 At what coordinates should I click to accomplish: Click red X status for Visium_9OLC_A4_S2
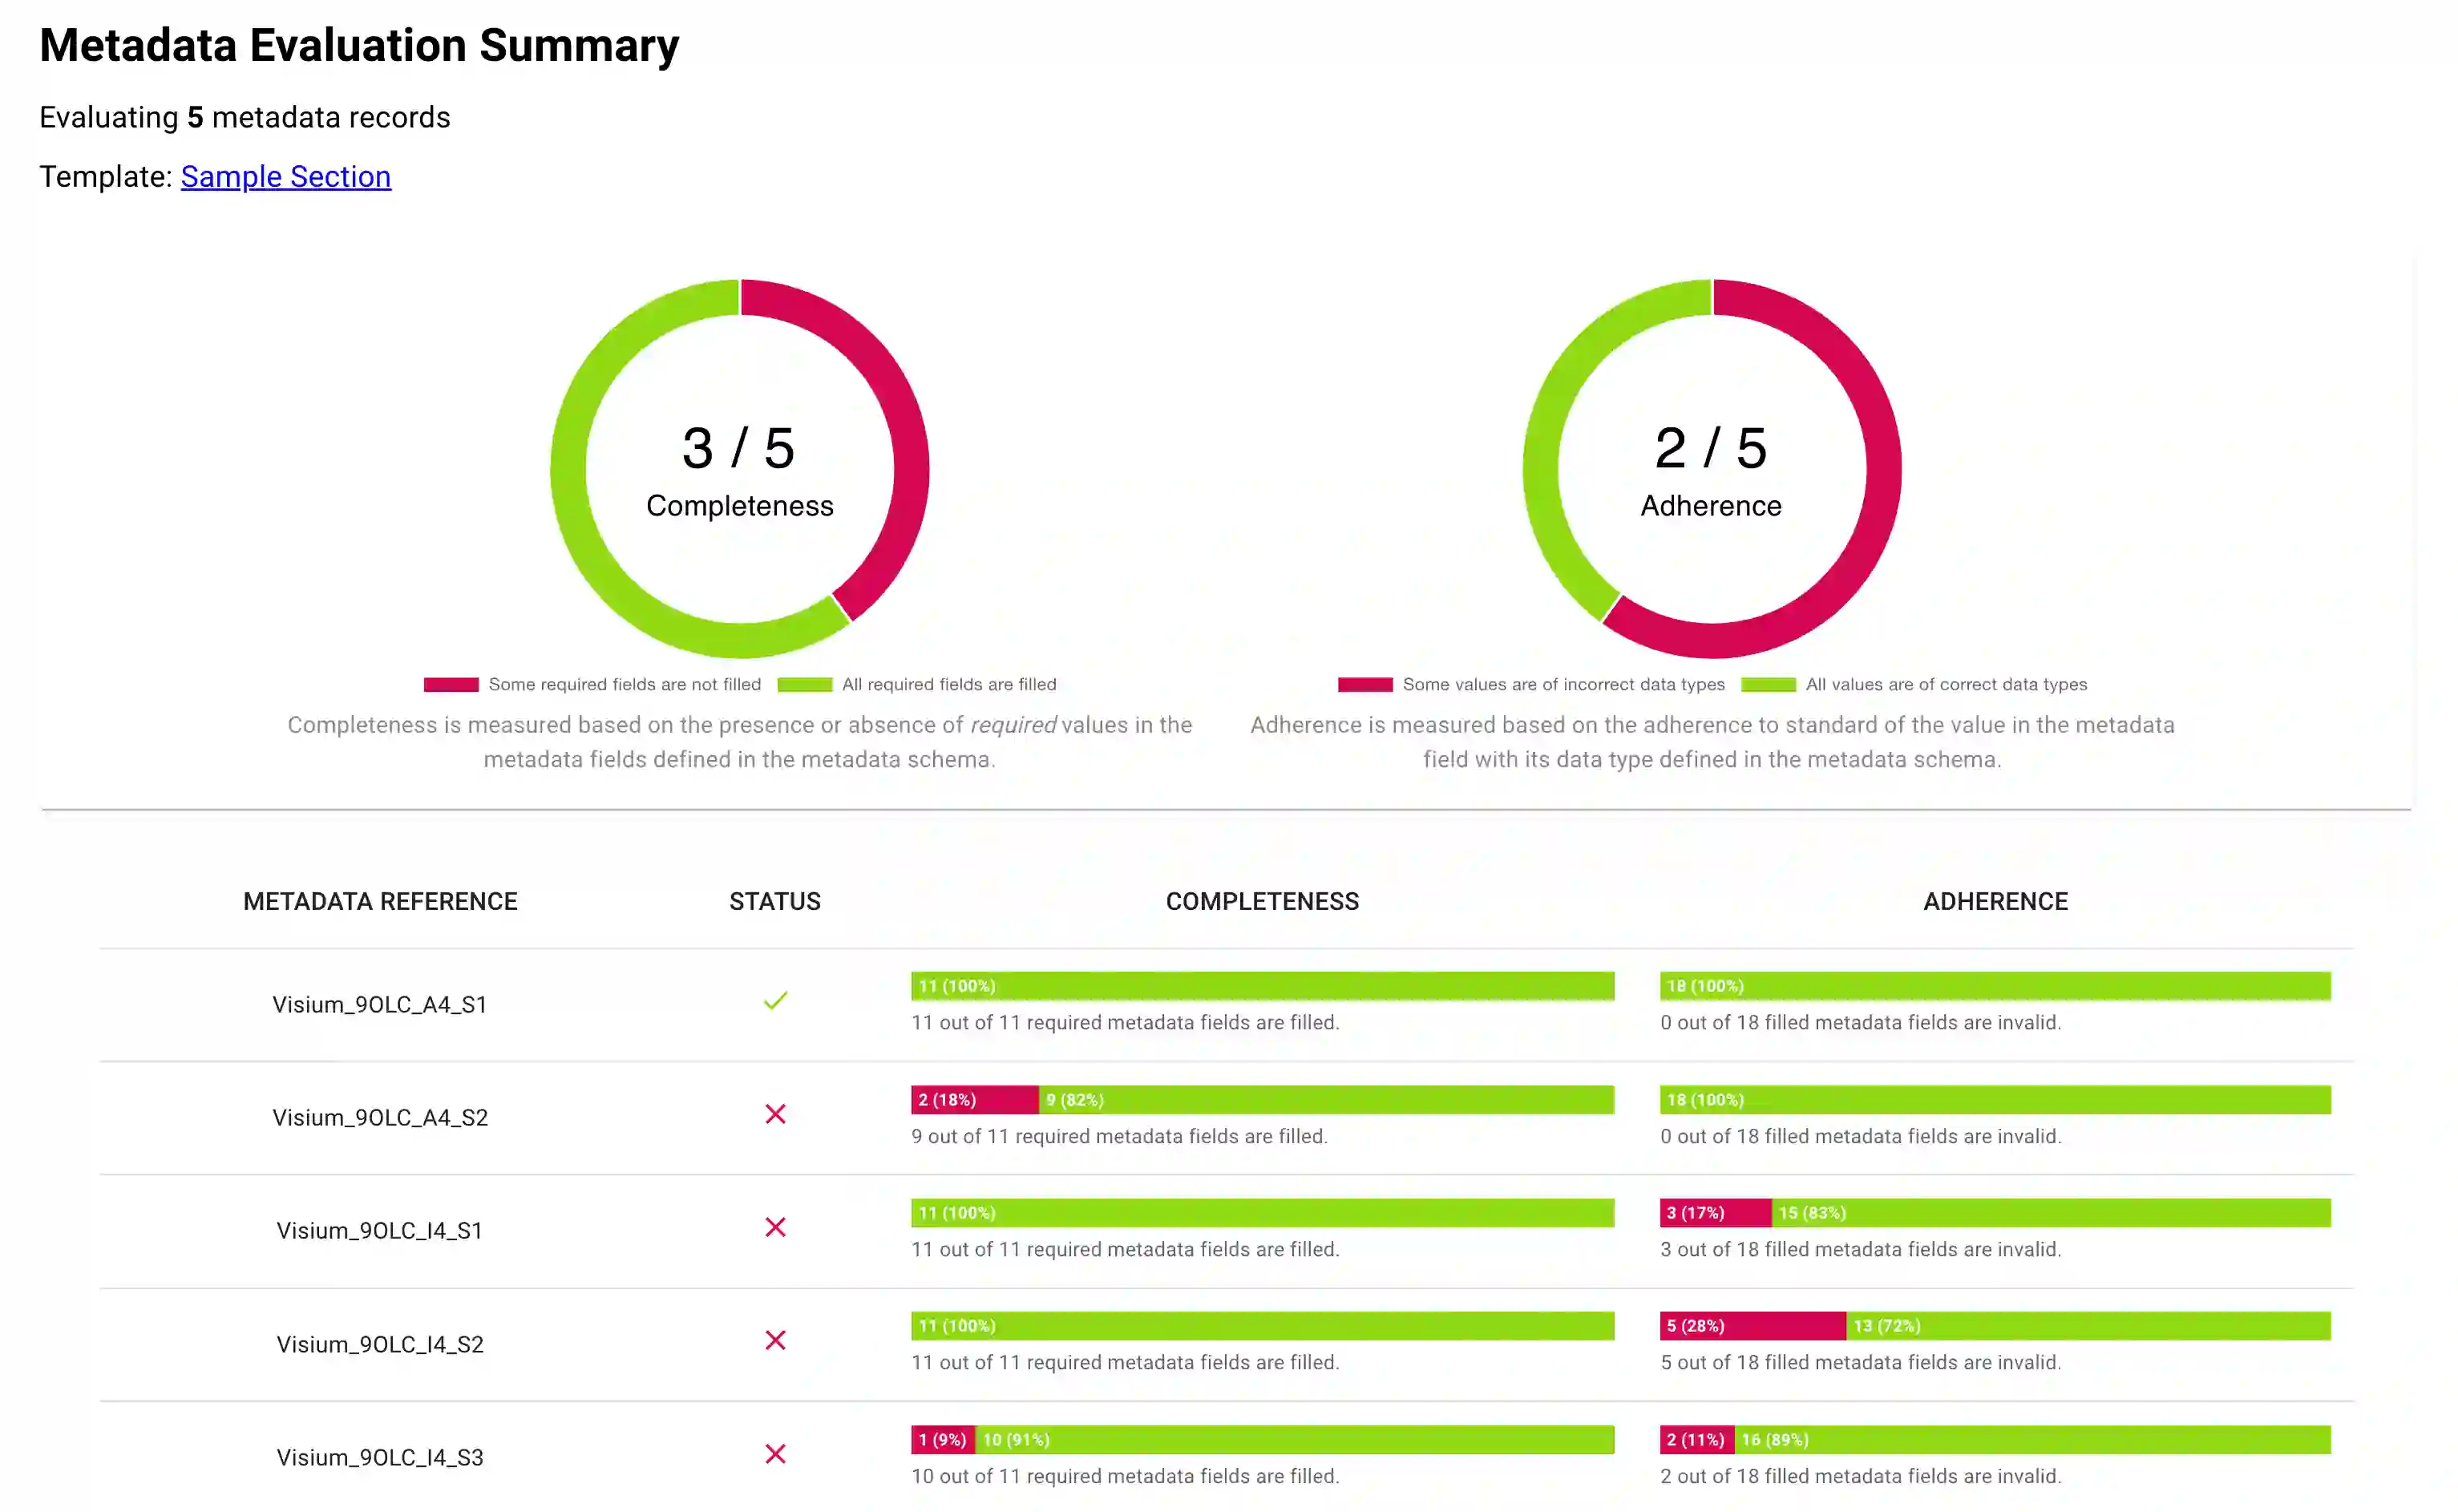pos(775,1114)
